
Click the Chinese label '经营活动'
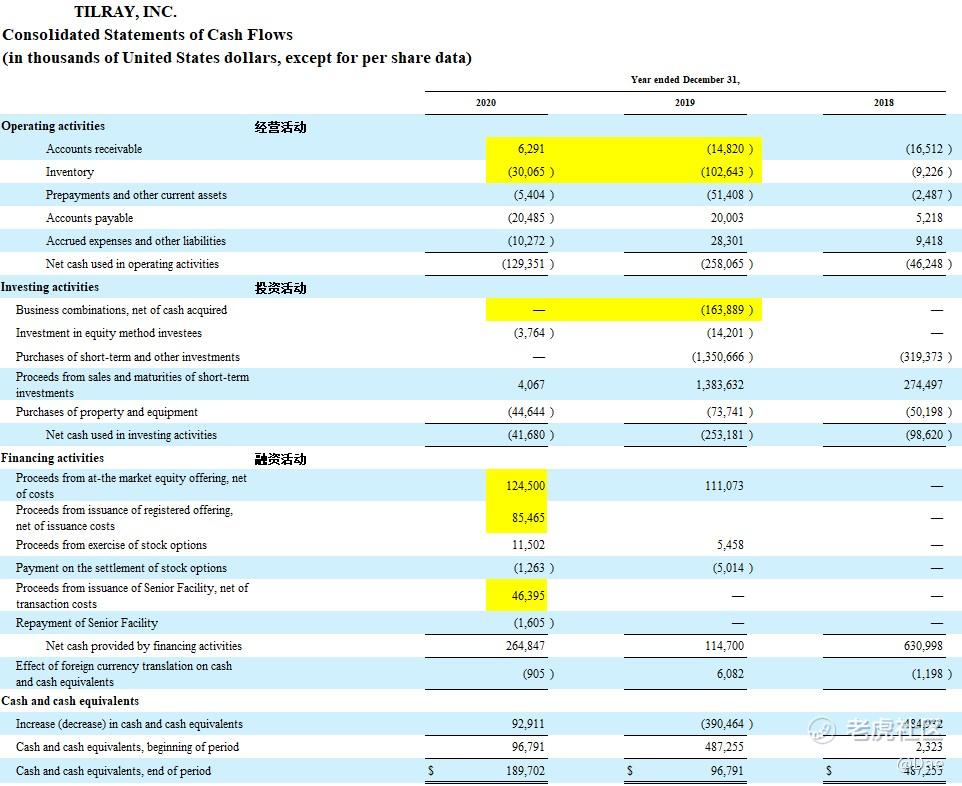[280, 127]
